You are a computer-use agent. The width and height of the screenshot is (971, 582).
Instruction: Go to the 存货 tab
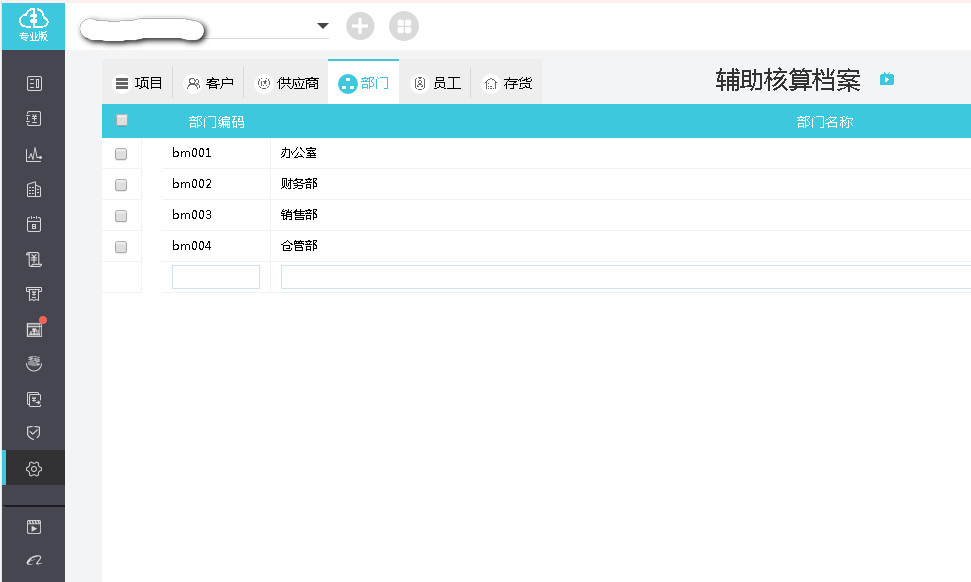pyautogui.click(x=507, y=84)
